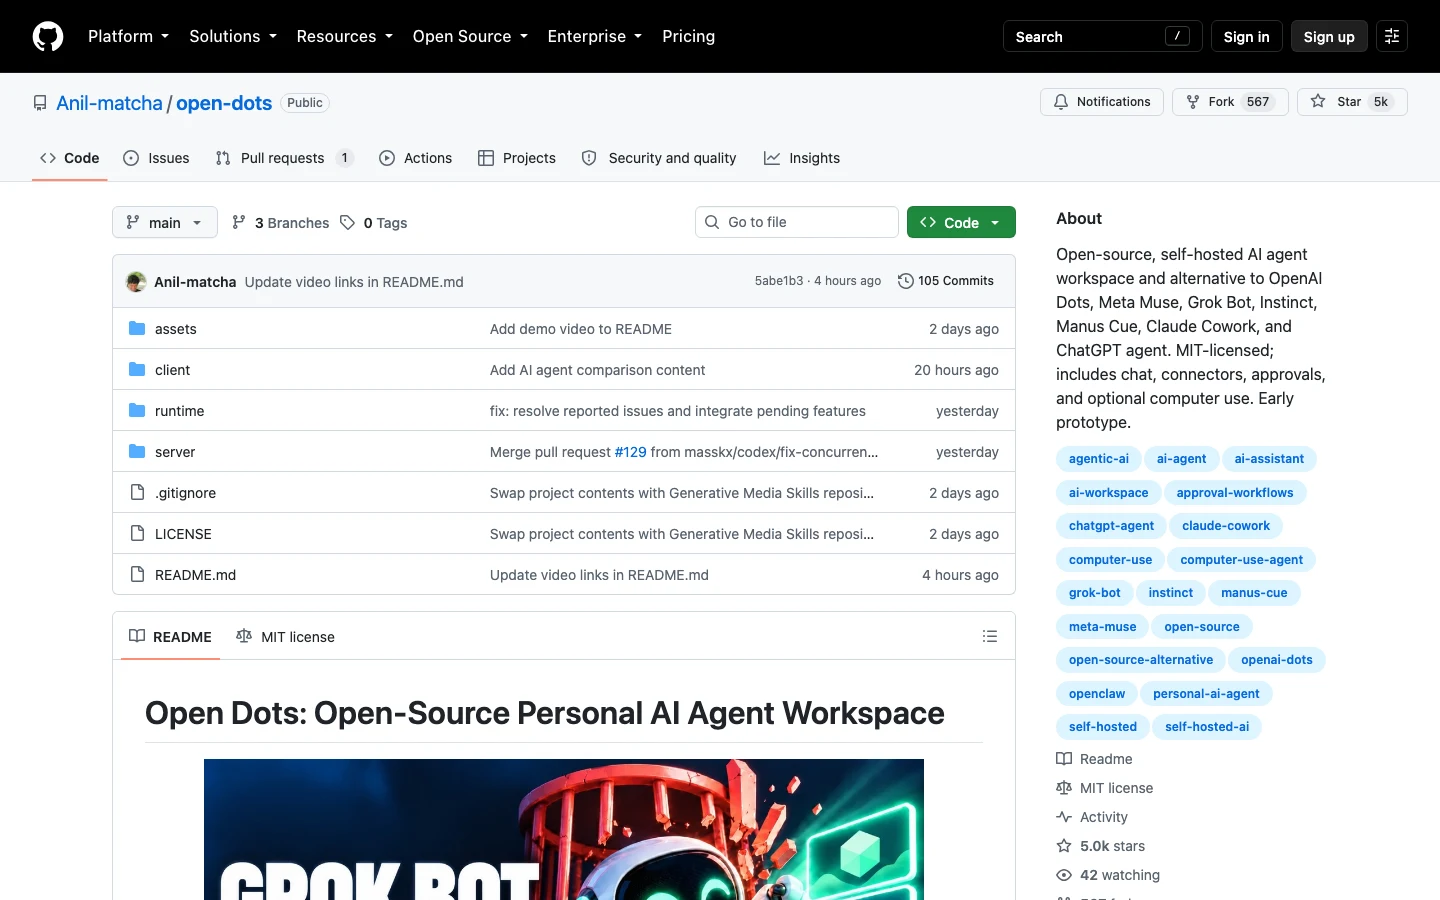Open the Pricing page
1440x900 pixels.
[688, 36]
